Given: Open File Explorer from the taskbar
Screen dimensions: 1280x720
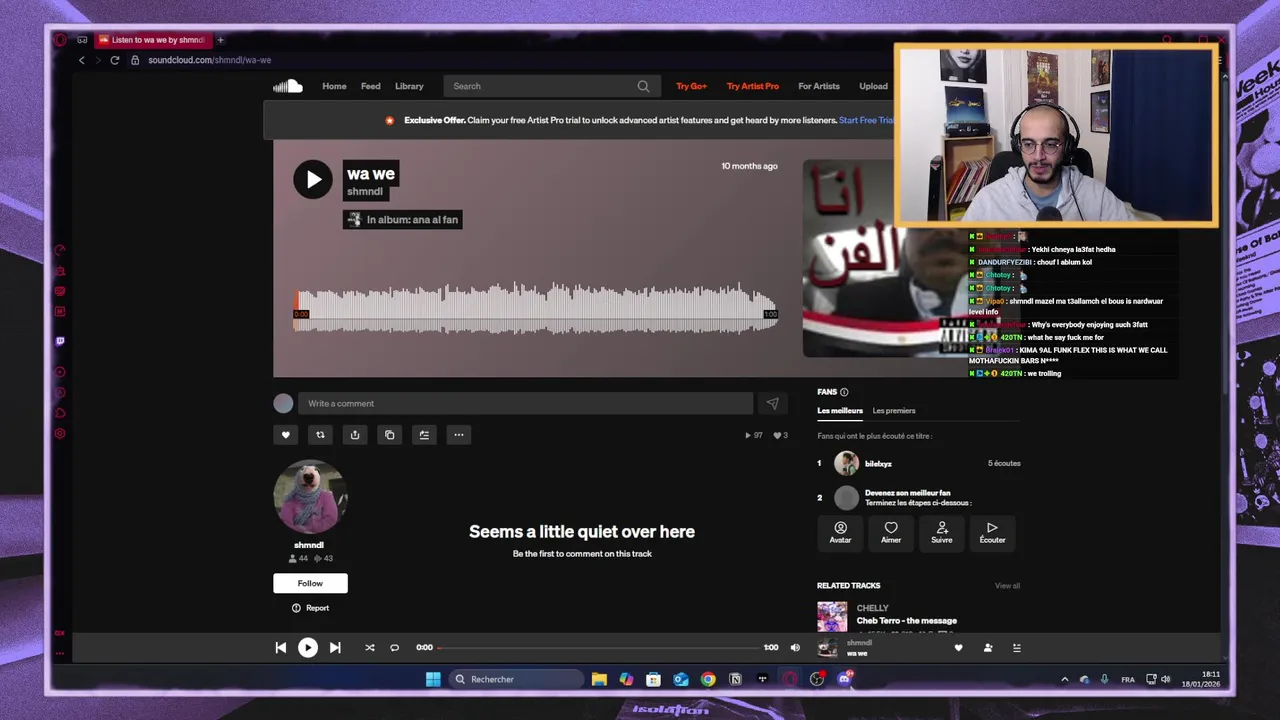Looking at the screenshot, I should tap(599, 679).
